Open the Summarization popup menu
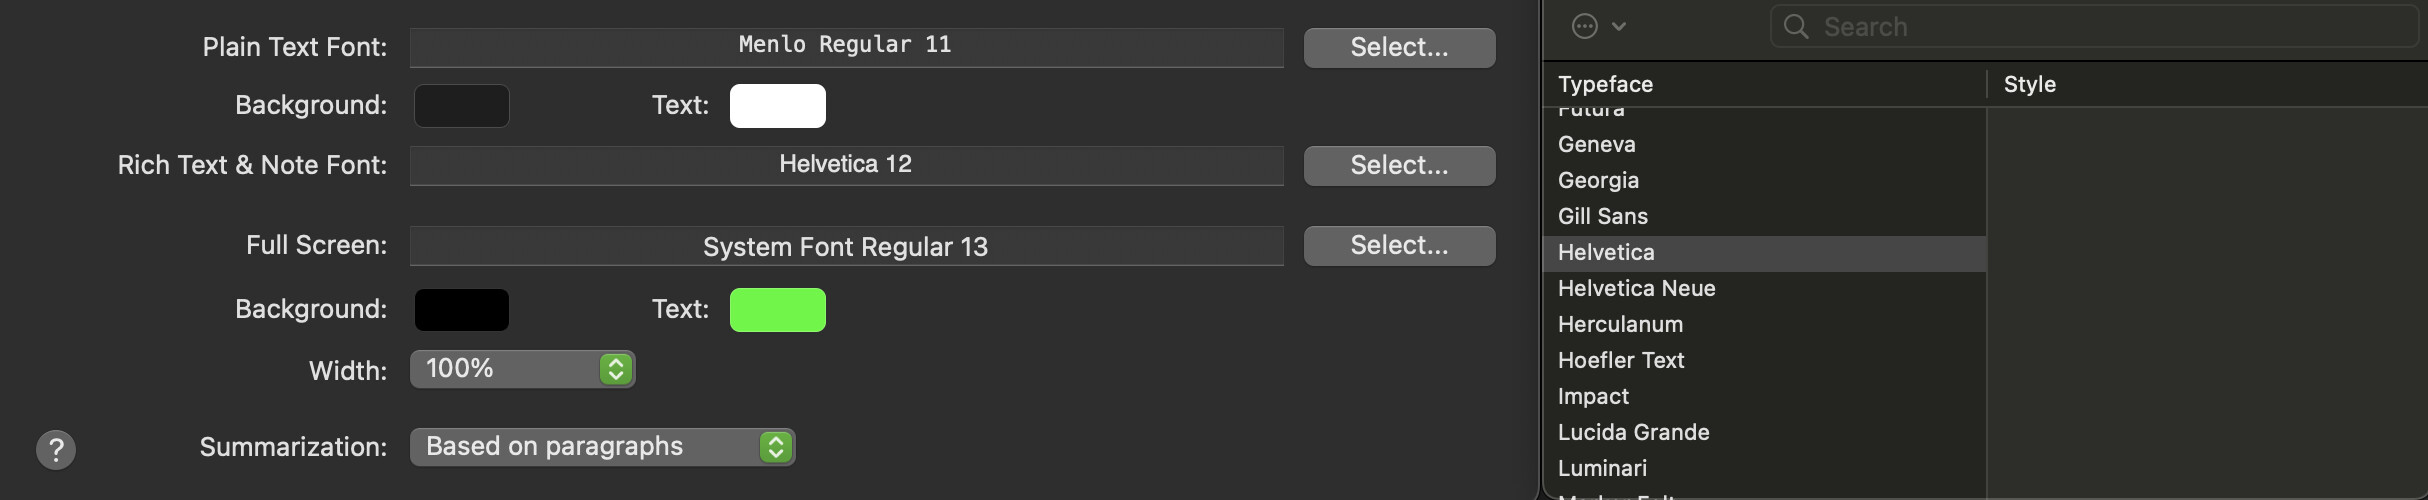This screenshot has height=500, width=2428. (602, 447)
